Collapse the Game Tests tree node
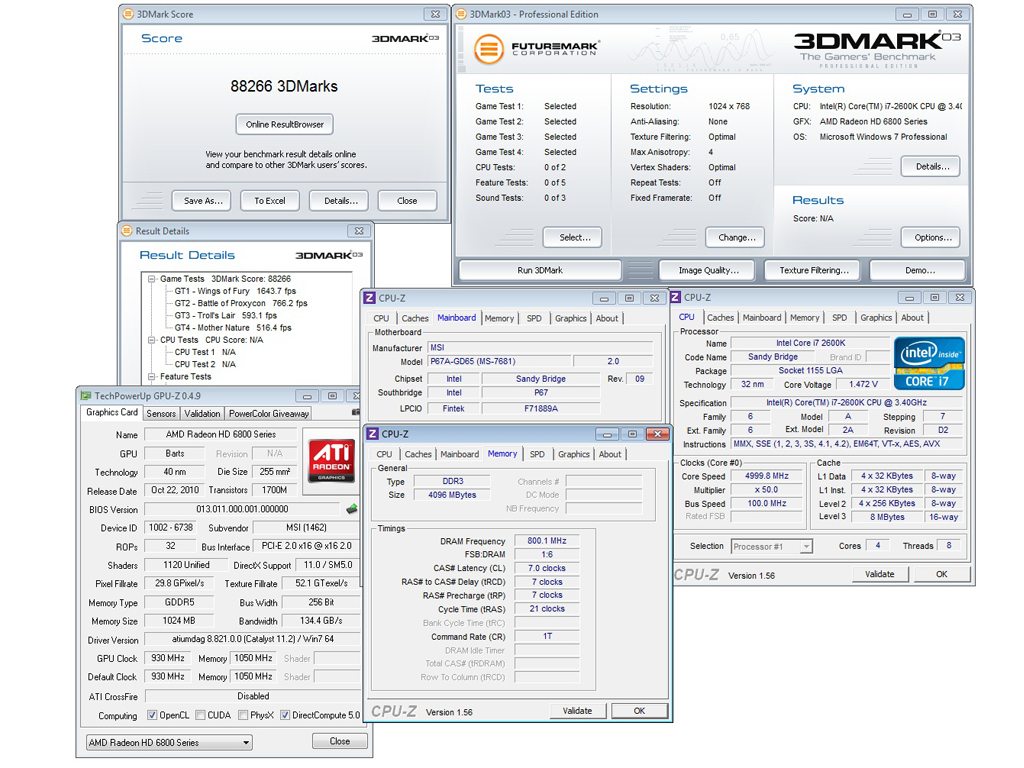This screenshot has height=768, width=1024. coord(152,279)
